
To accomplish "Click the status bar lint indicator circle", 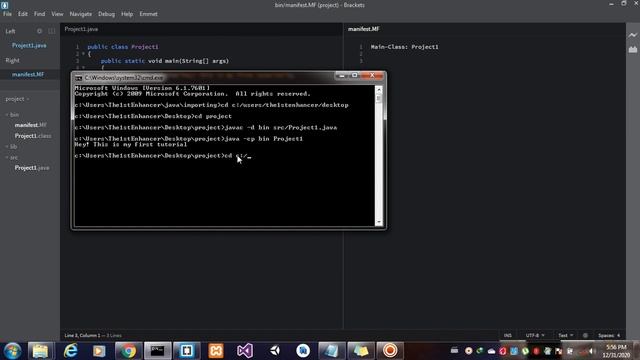I will click(585, 336).
